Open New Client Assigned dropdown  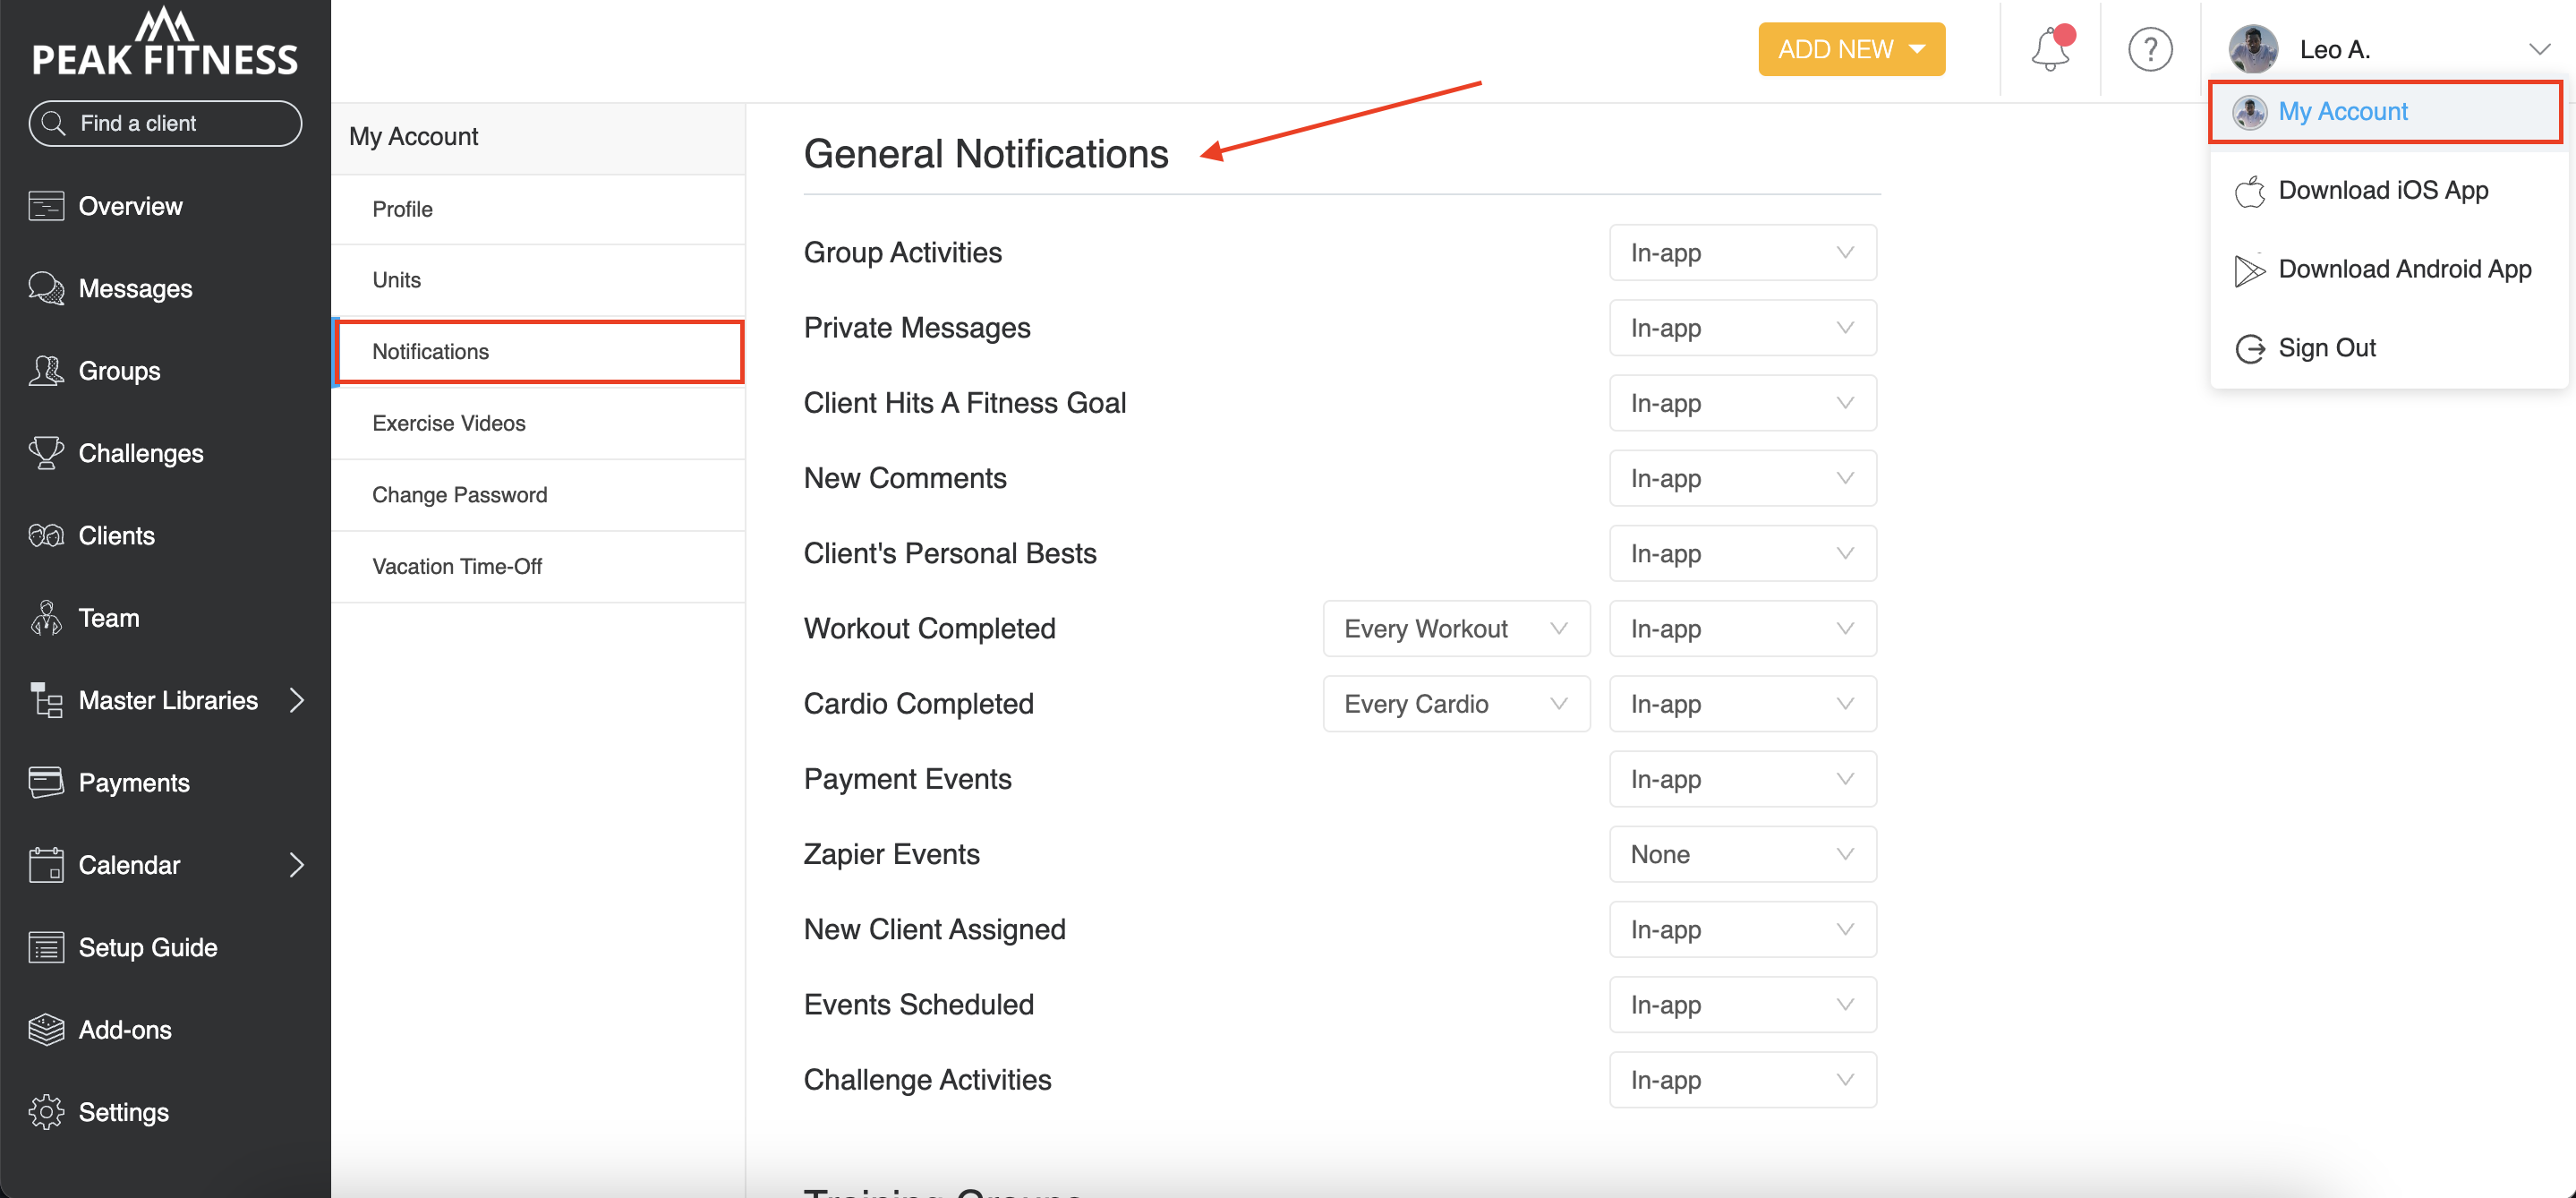point(1742,929)
